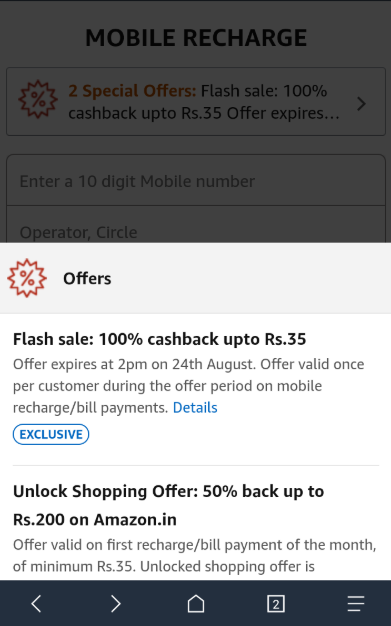Click the MOBILE RECHARGE page heading
The height and width of the screenshot is (626, 391).
pos(196,38)
